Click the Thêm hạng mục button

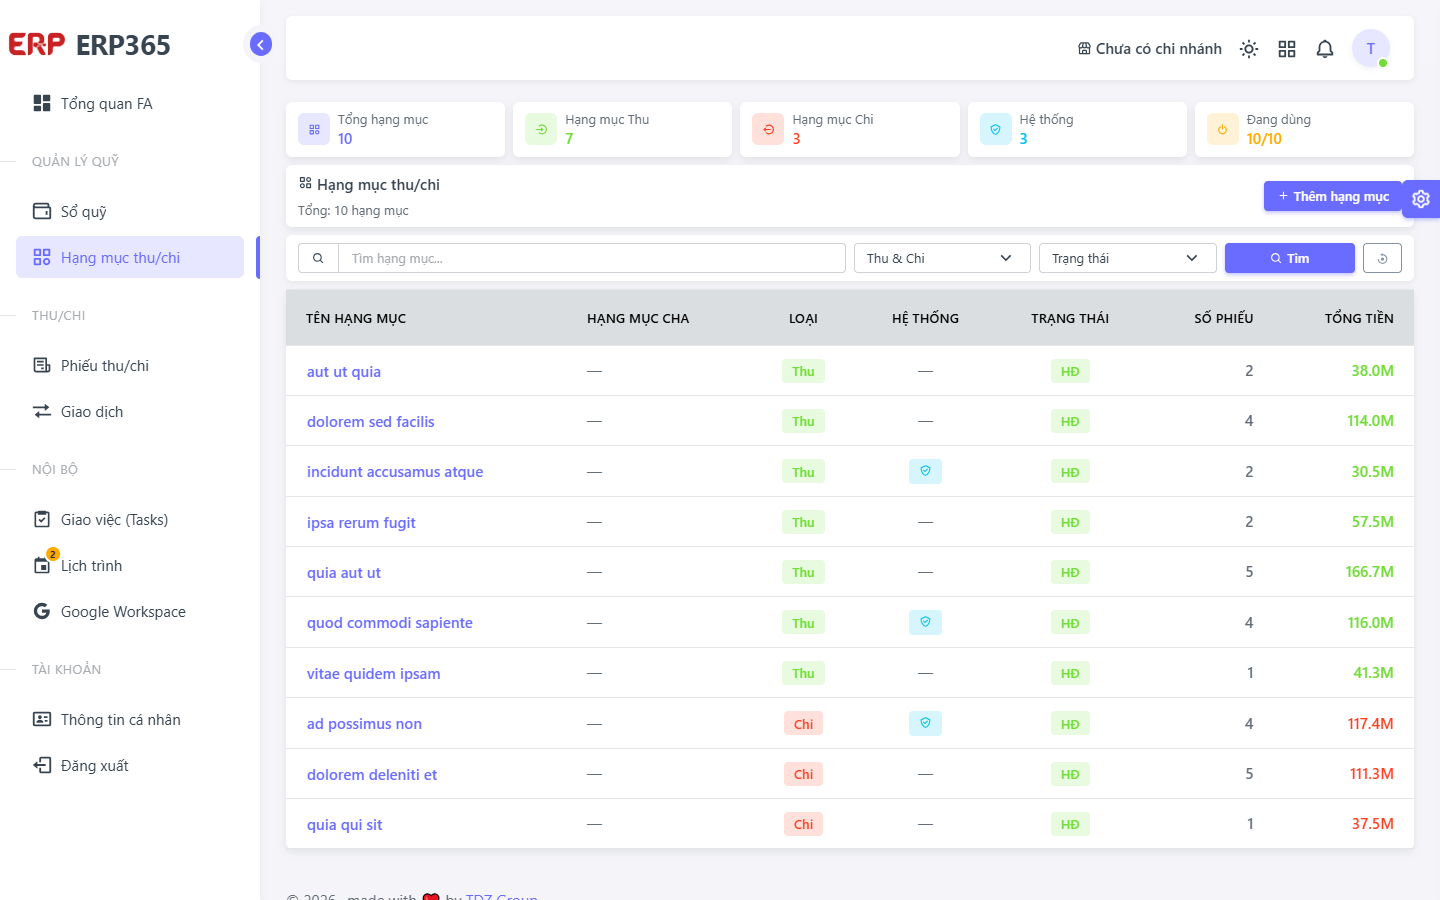click(x=1333, y=196)
